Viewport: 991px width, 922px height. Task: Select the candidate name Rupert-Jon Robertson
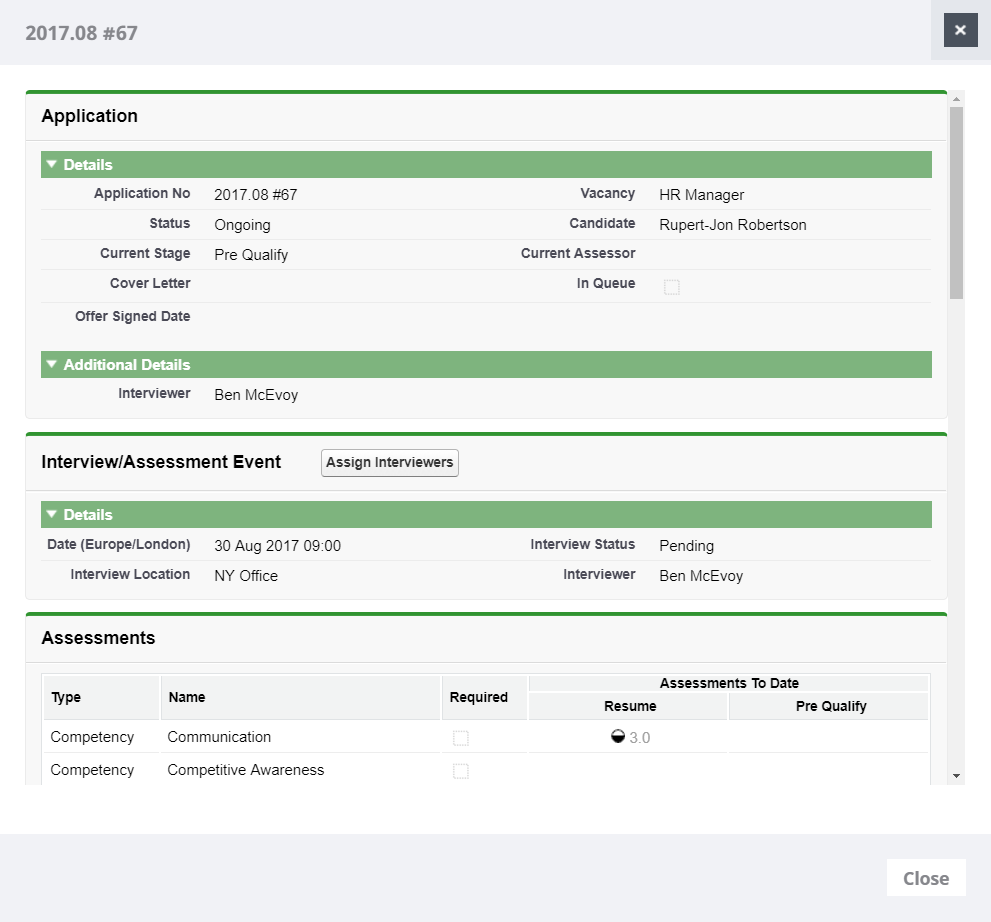point(732,225)
